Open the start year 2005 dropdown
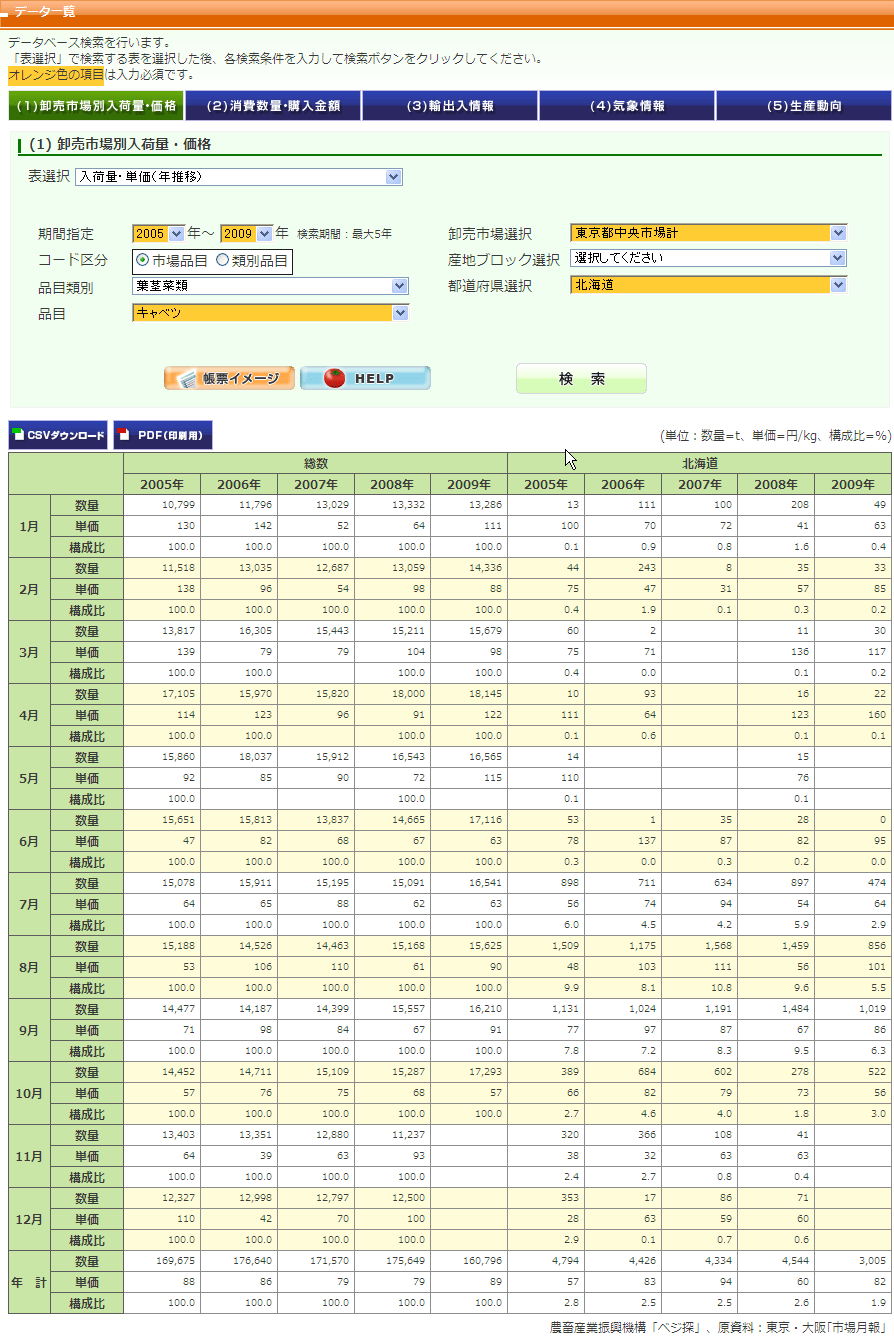Image resolution: width=894 pixels, height=1340 pixels. pyautogui.click(x=159, y=234)
